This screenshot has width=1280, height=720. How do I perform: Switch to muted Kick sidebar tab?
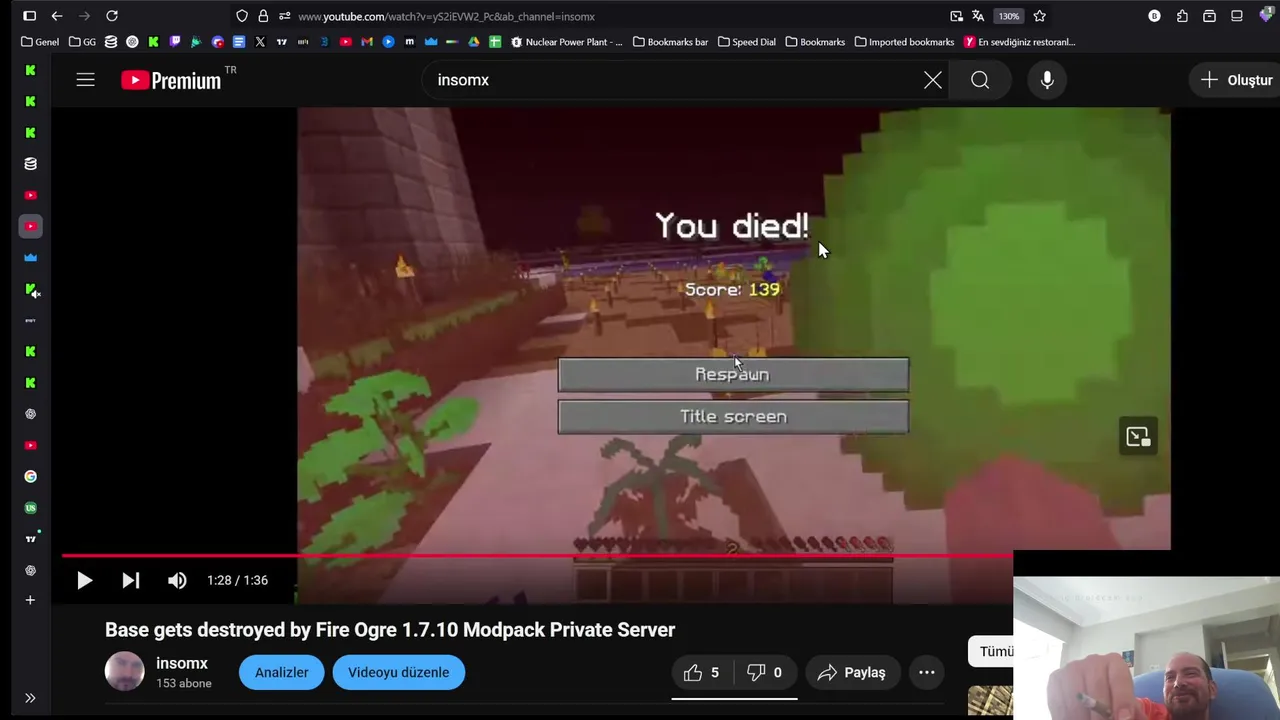[x=31, y=290]
